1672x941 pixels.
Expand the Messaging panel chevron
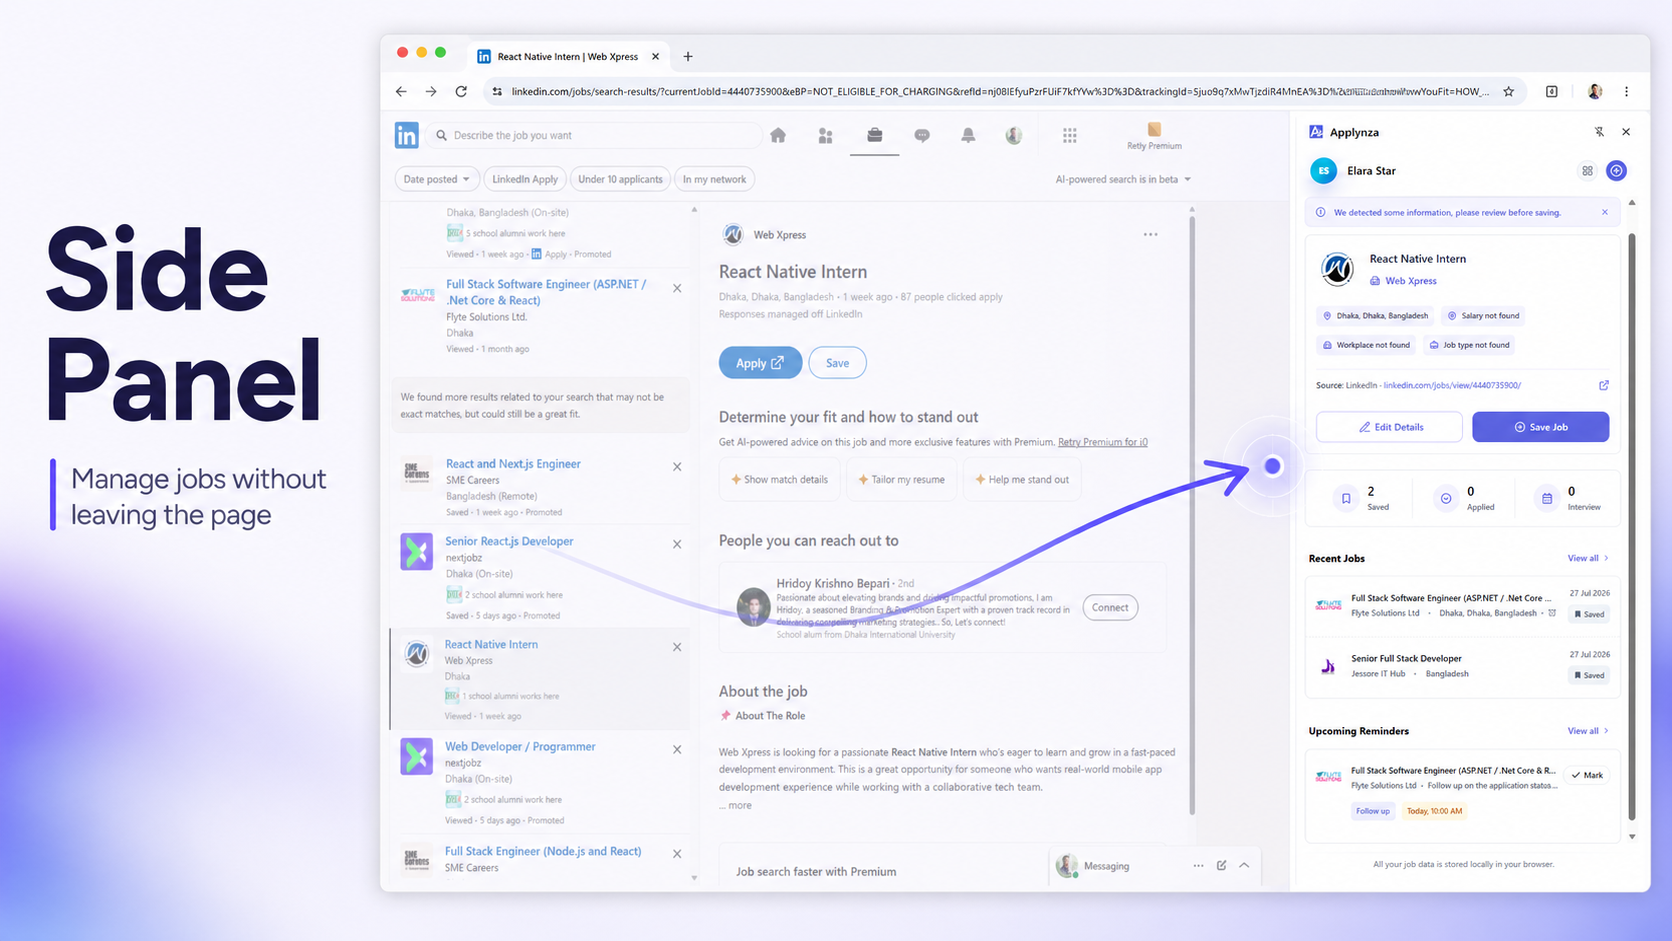(x=1244, y=865)
